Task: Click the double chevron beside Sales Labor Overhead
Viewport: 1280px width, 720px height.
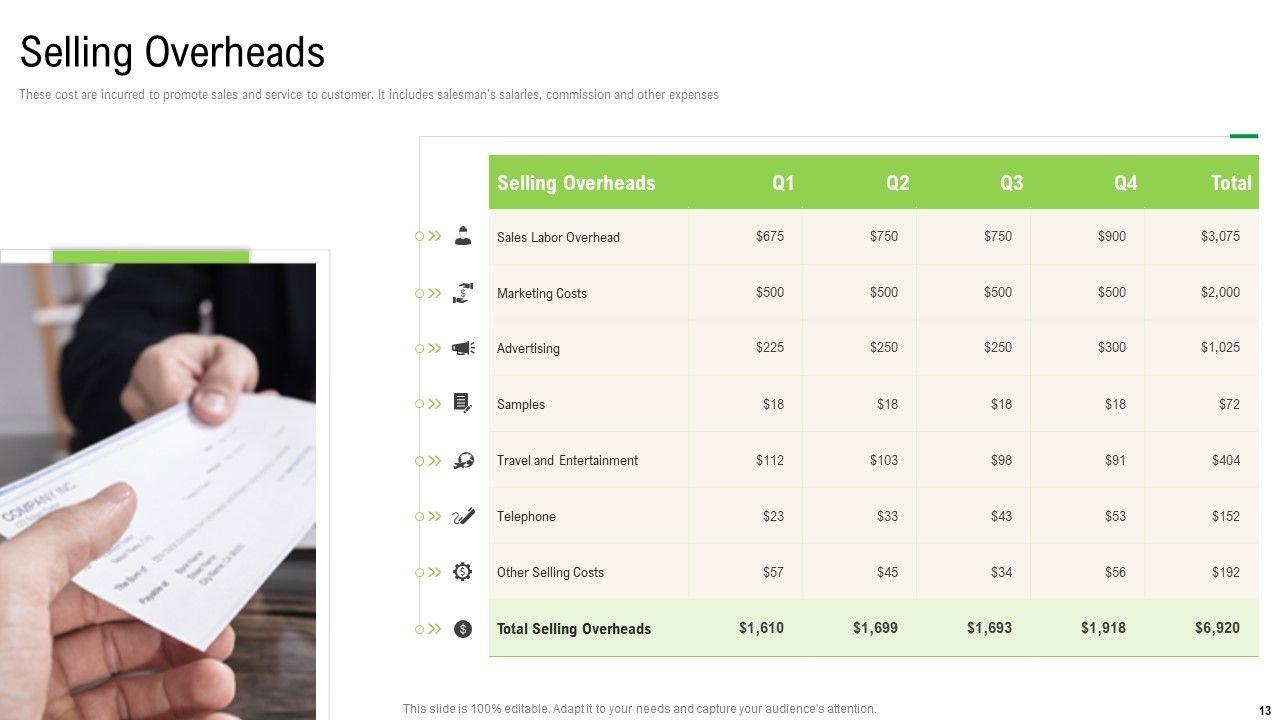Action: tap(435, 237)
